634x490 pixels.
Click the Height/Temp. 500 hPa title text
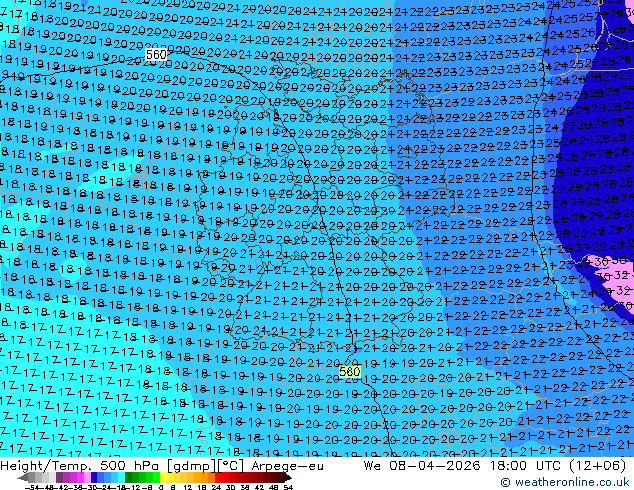(x=81, y=466)
